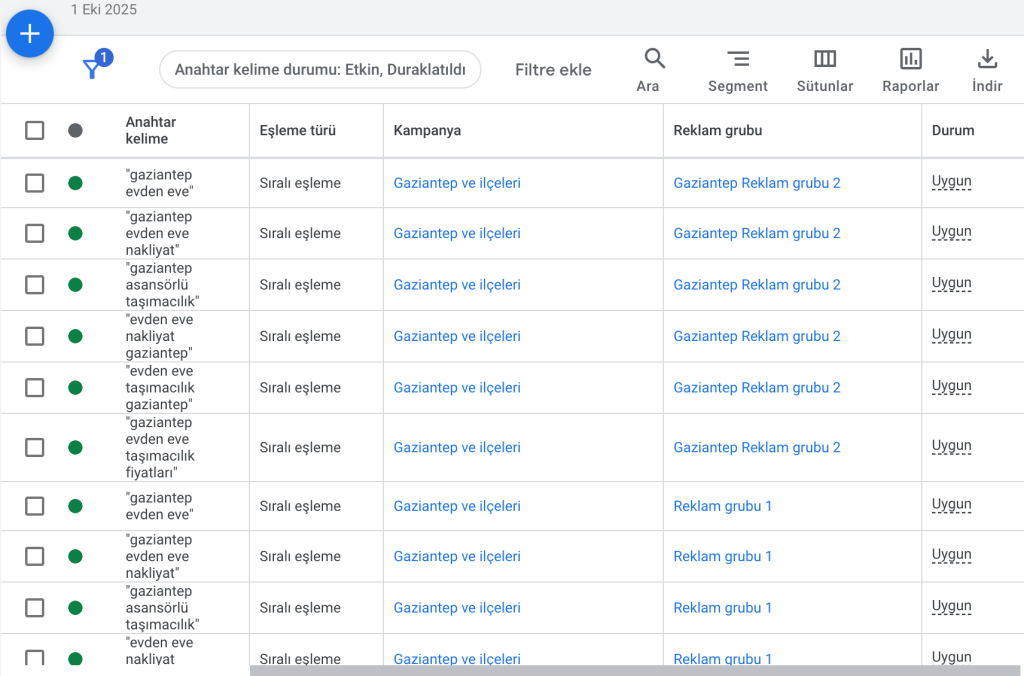Edit the keyword status filter chip
Viewport: 1024px width, 676px height.
click(320, 70)
